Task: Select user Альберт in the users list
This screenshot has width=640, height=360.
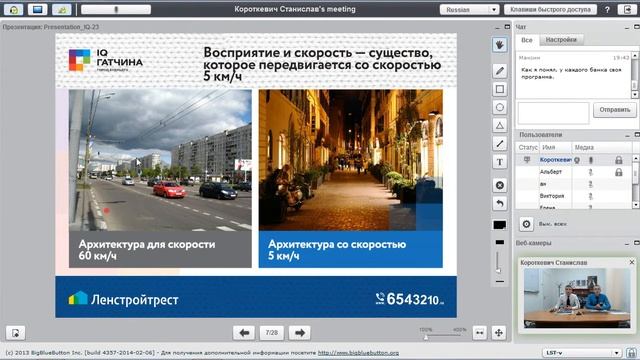Action: (x=551, y=172)
